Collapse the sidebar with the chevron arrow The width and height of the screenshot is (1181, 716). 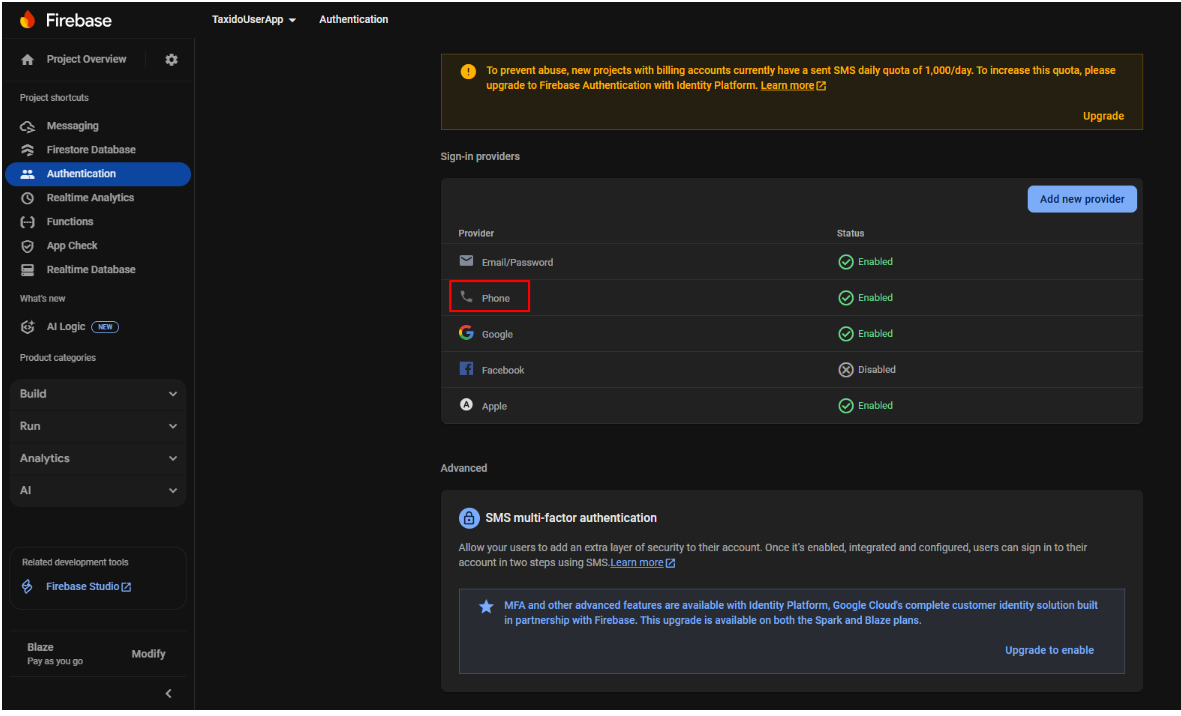168,693
